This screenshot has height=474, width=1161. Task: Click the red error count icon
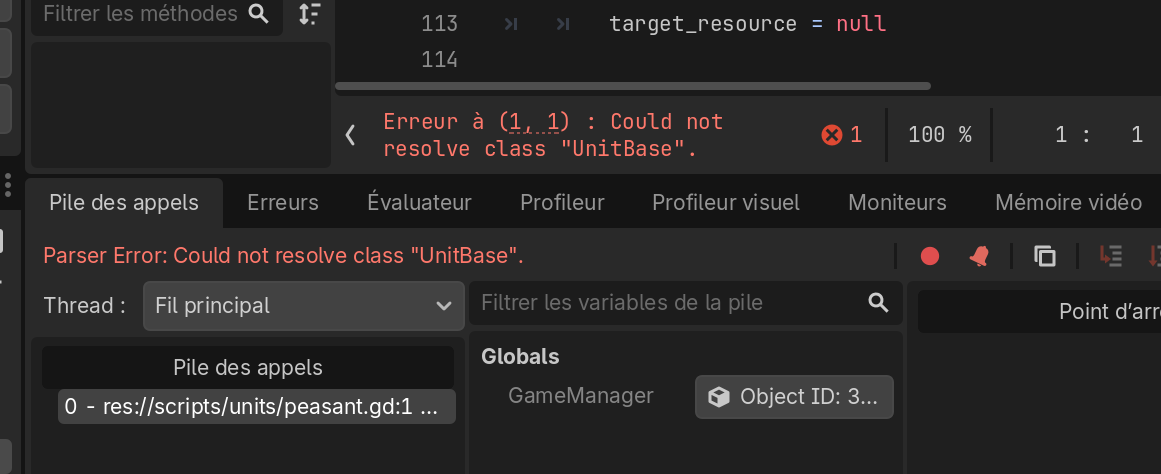click(832, 134)
